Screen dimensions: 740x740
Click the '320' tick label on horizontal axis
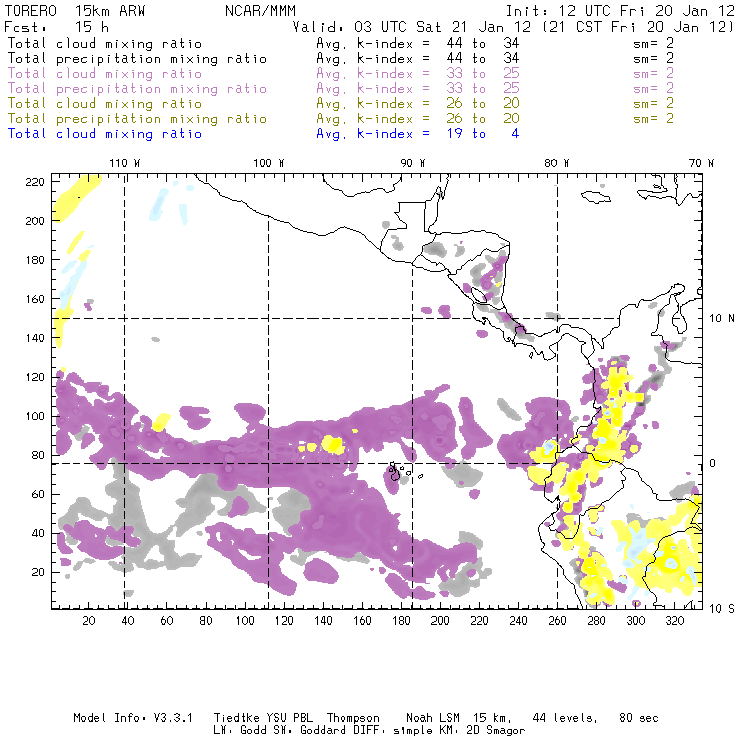[x=674, y=621]
